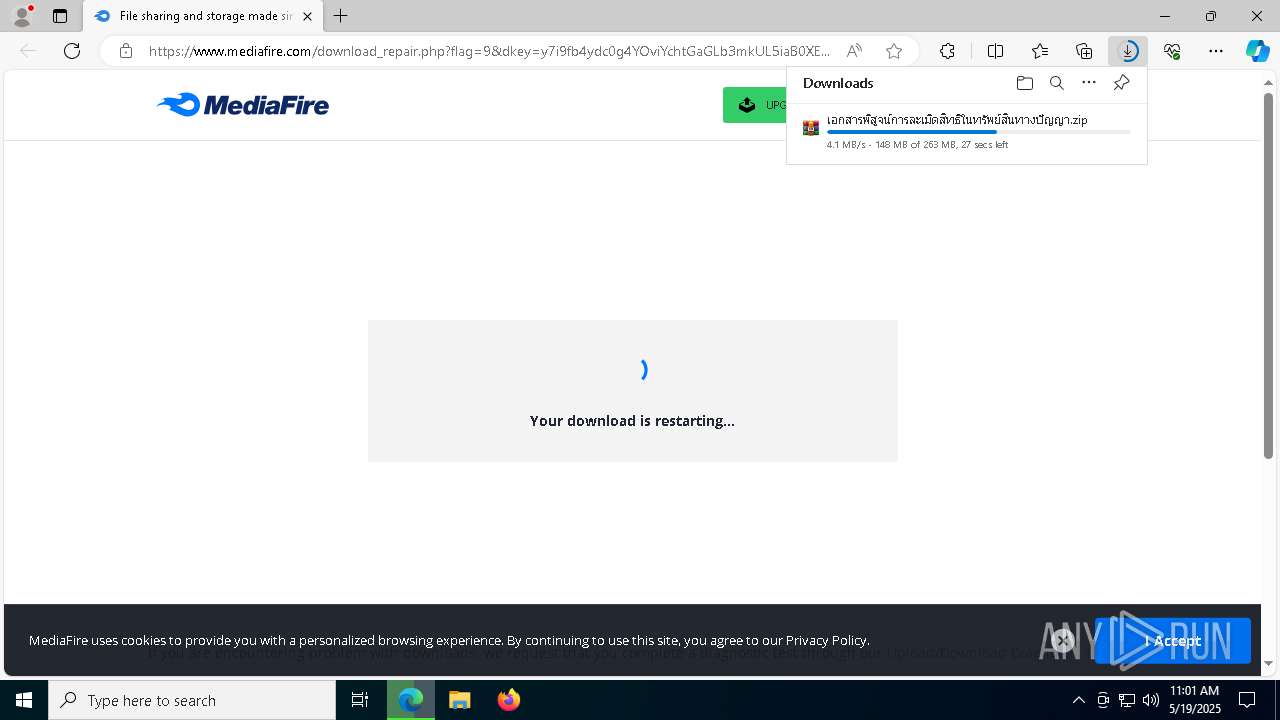
Task: Open a new browser tab
Action: click(341, 16)
